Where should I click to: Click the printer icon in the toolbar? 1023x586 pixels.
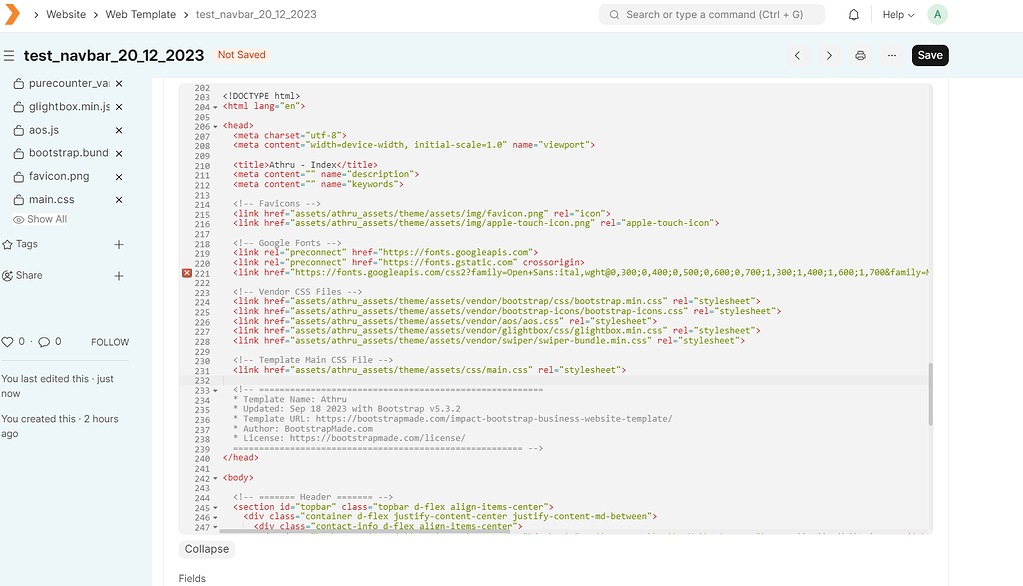[860, 55]
